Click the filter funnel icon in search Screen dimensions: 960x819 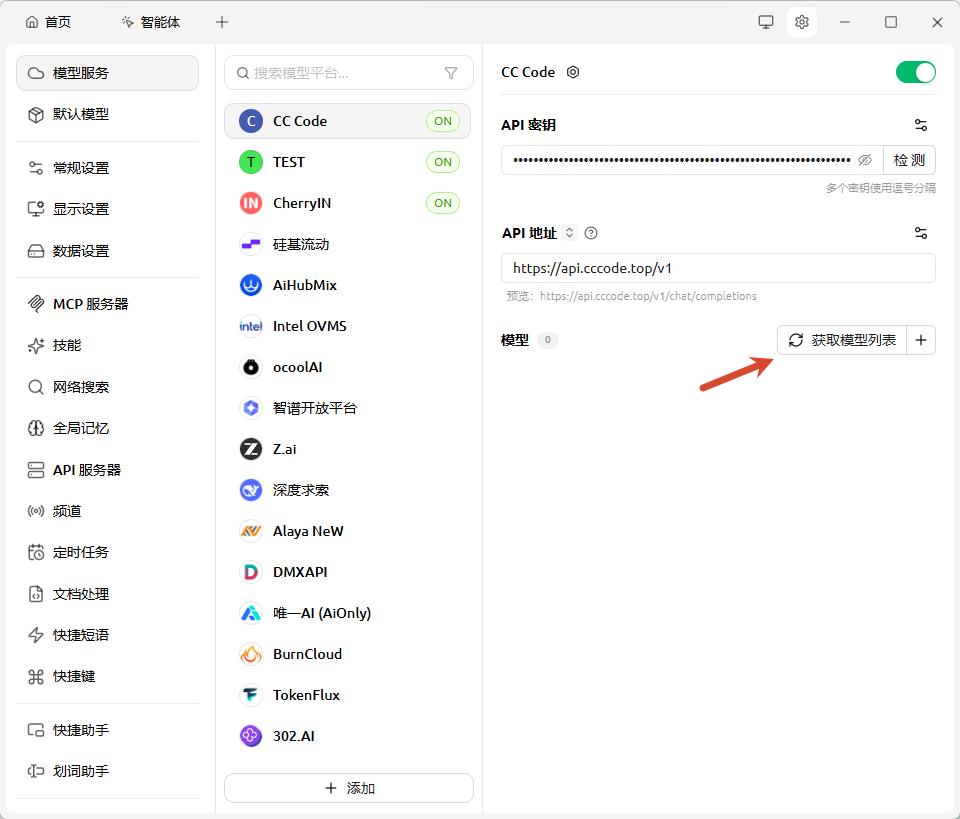click(451, 73)
